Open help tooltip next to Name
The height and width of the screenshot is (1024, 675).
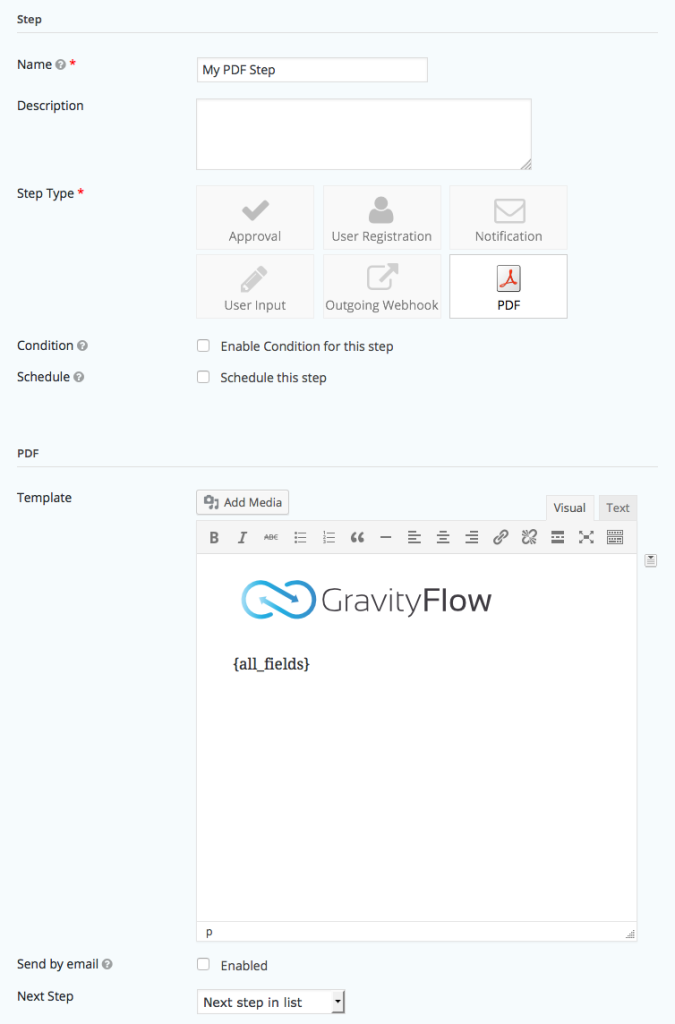(61, 65)
